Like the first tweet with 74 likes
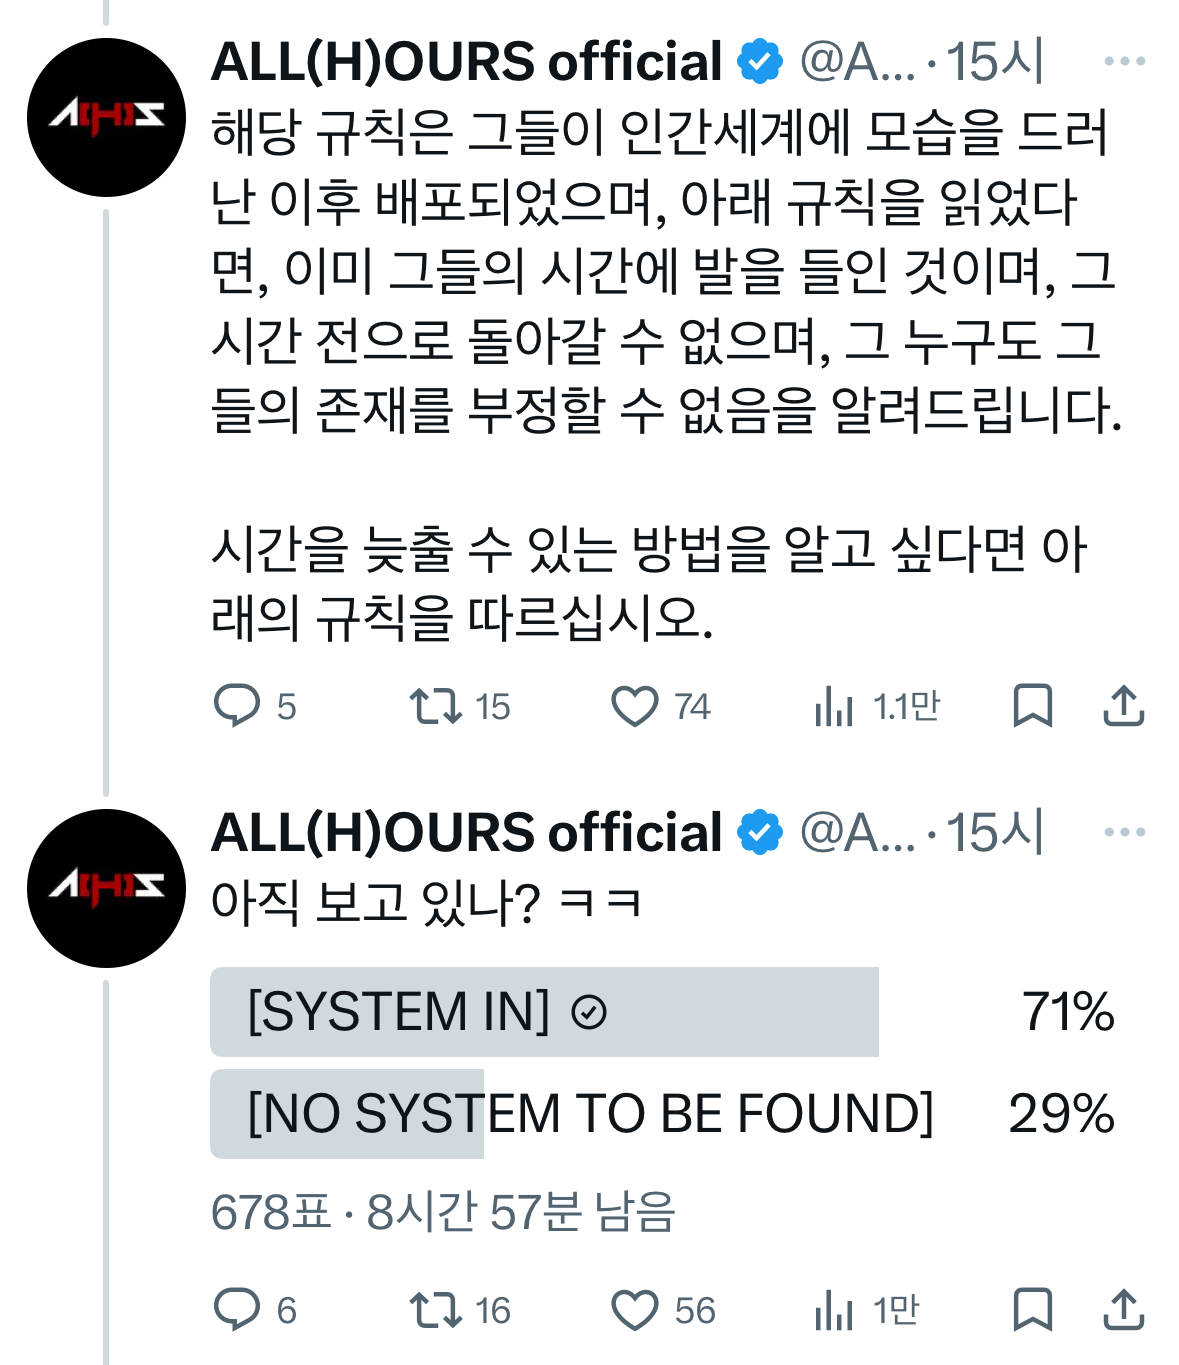Image resolution: width=1179 pixels, height=1365 pixels. [x=635, y=706]
